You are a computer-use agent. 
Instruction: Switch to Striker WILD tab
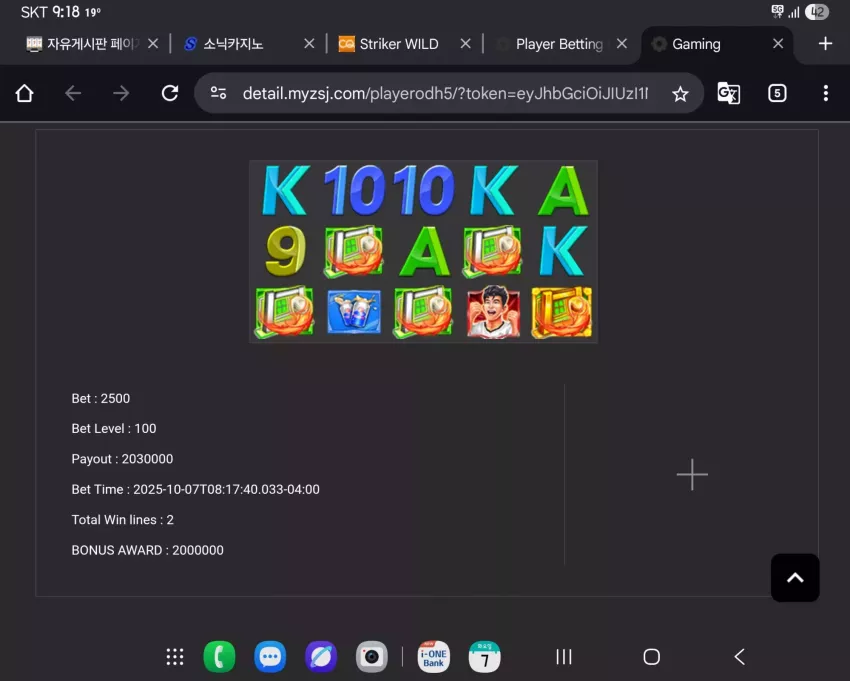click(x=388, y=44)
